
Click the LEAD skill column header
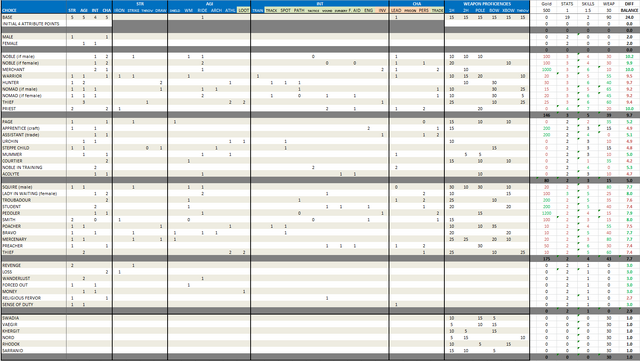(x=396, y=10)
